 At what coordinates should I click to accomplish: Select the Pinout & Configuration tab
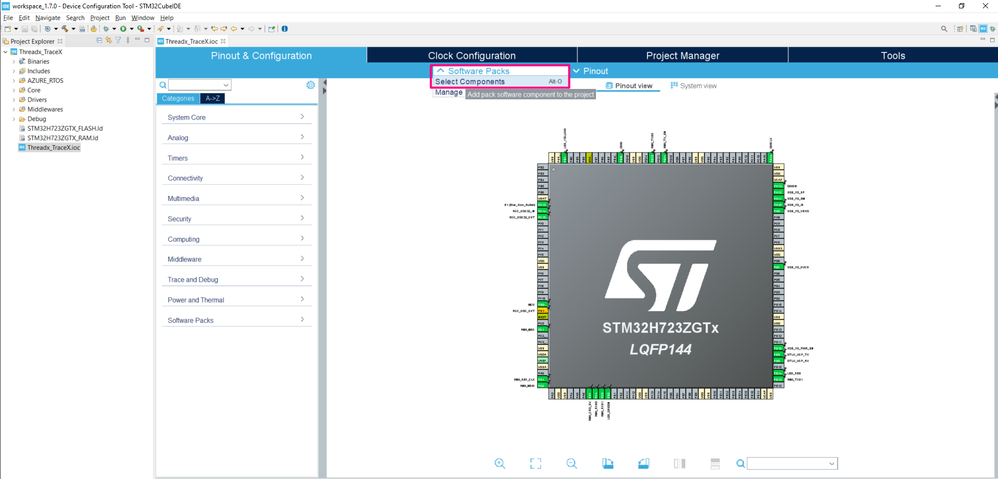tap(261, 55)
